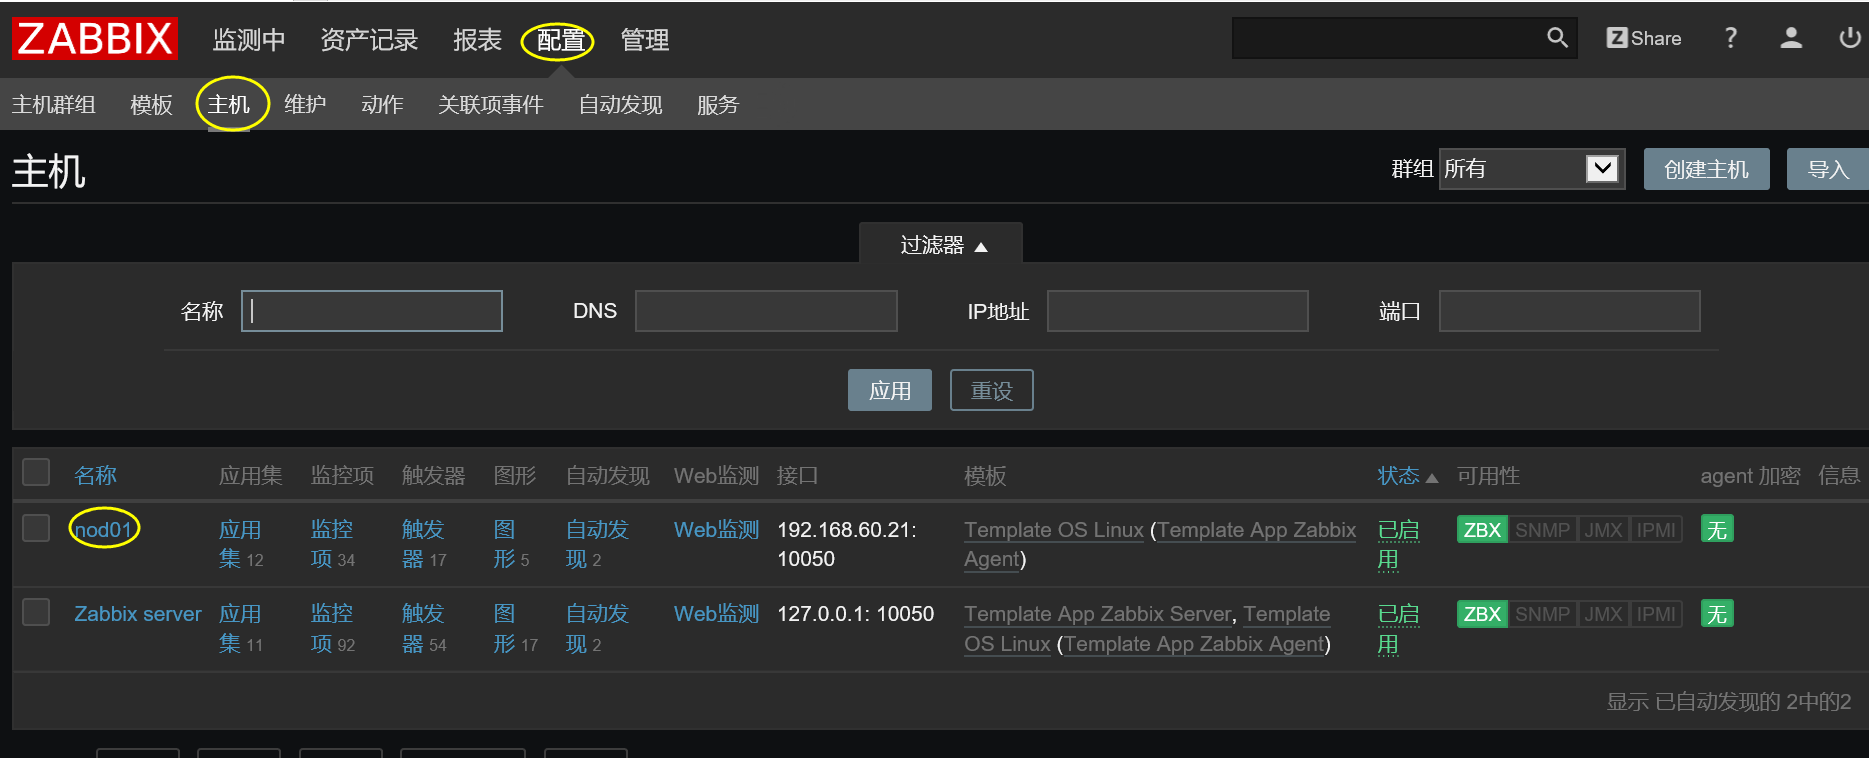Go to 自动发现 submenu

(x=620, y=105)
